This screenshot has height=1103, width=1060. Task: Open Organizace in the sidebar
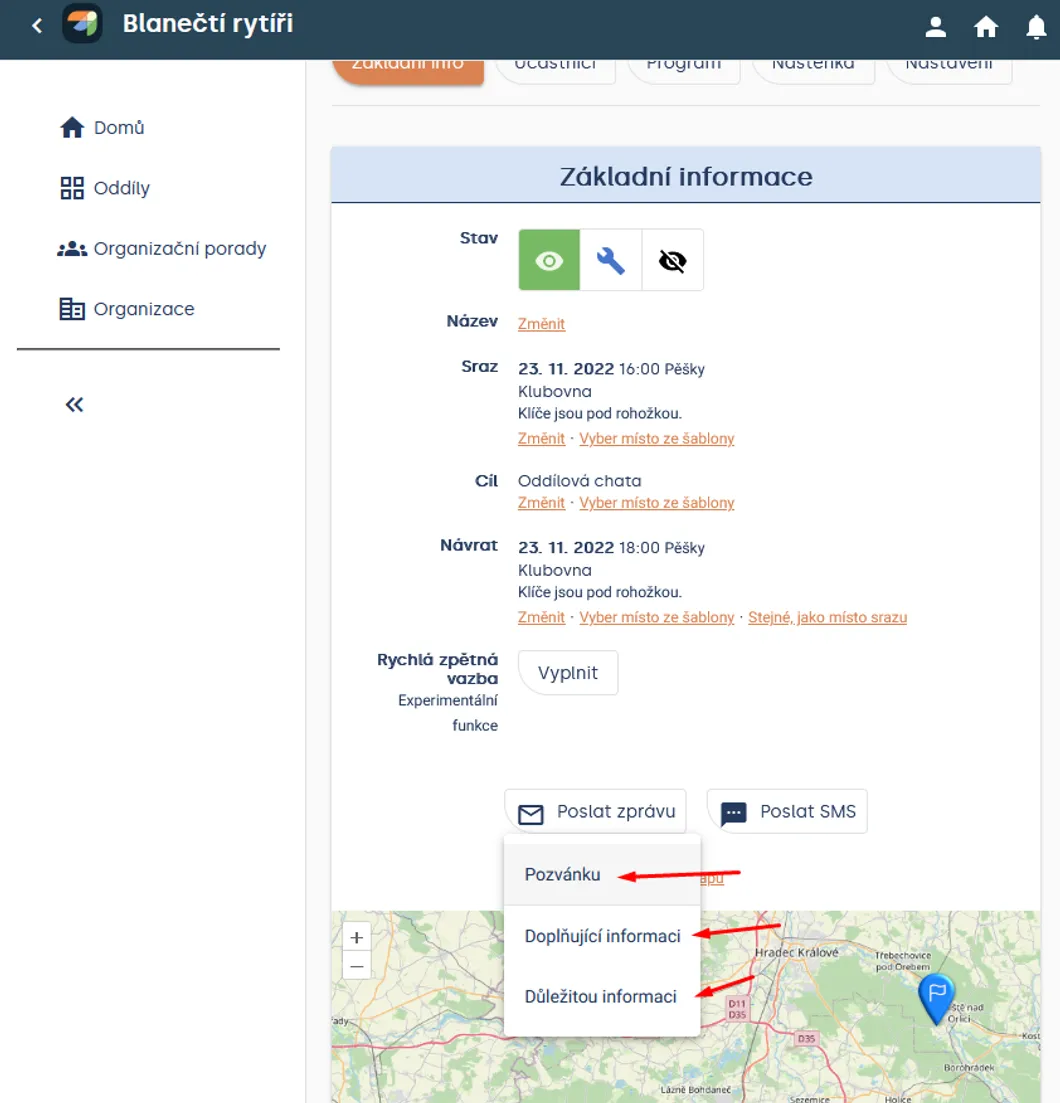click(127, 309)
